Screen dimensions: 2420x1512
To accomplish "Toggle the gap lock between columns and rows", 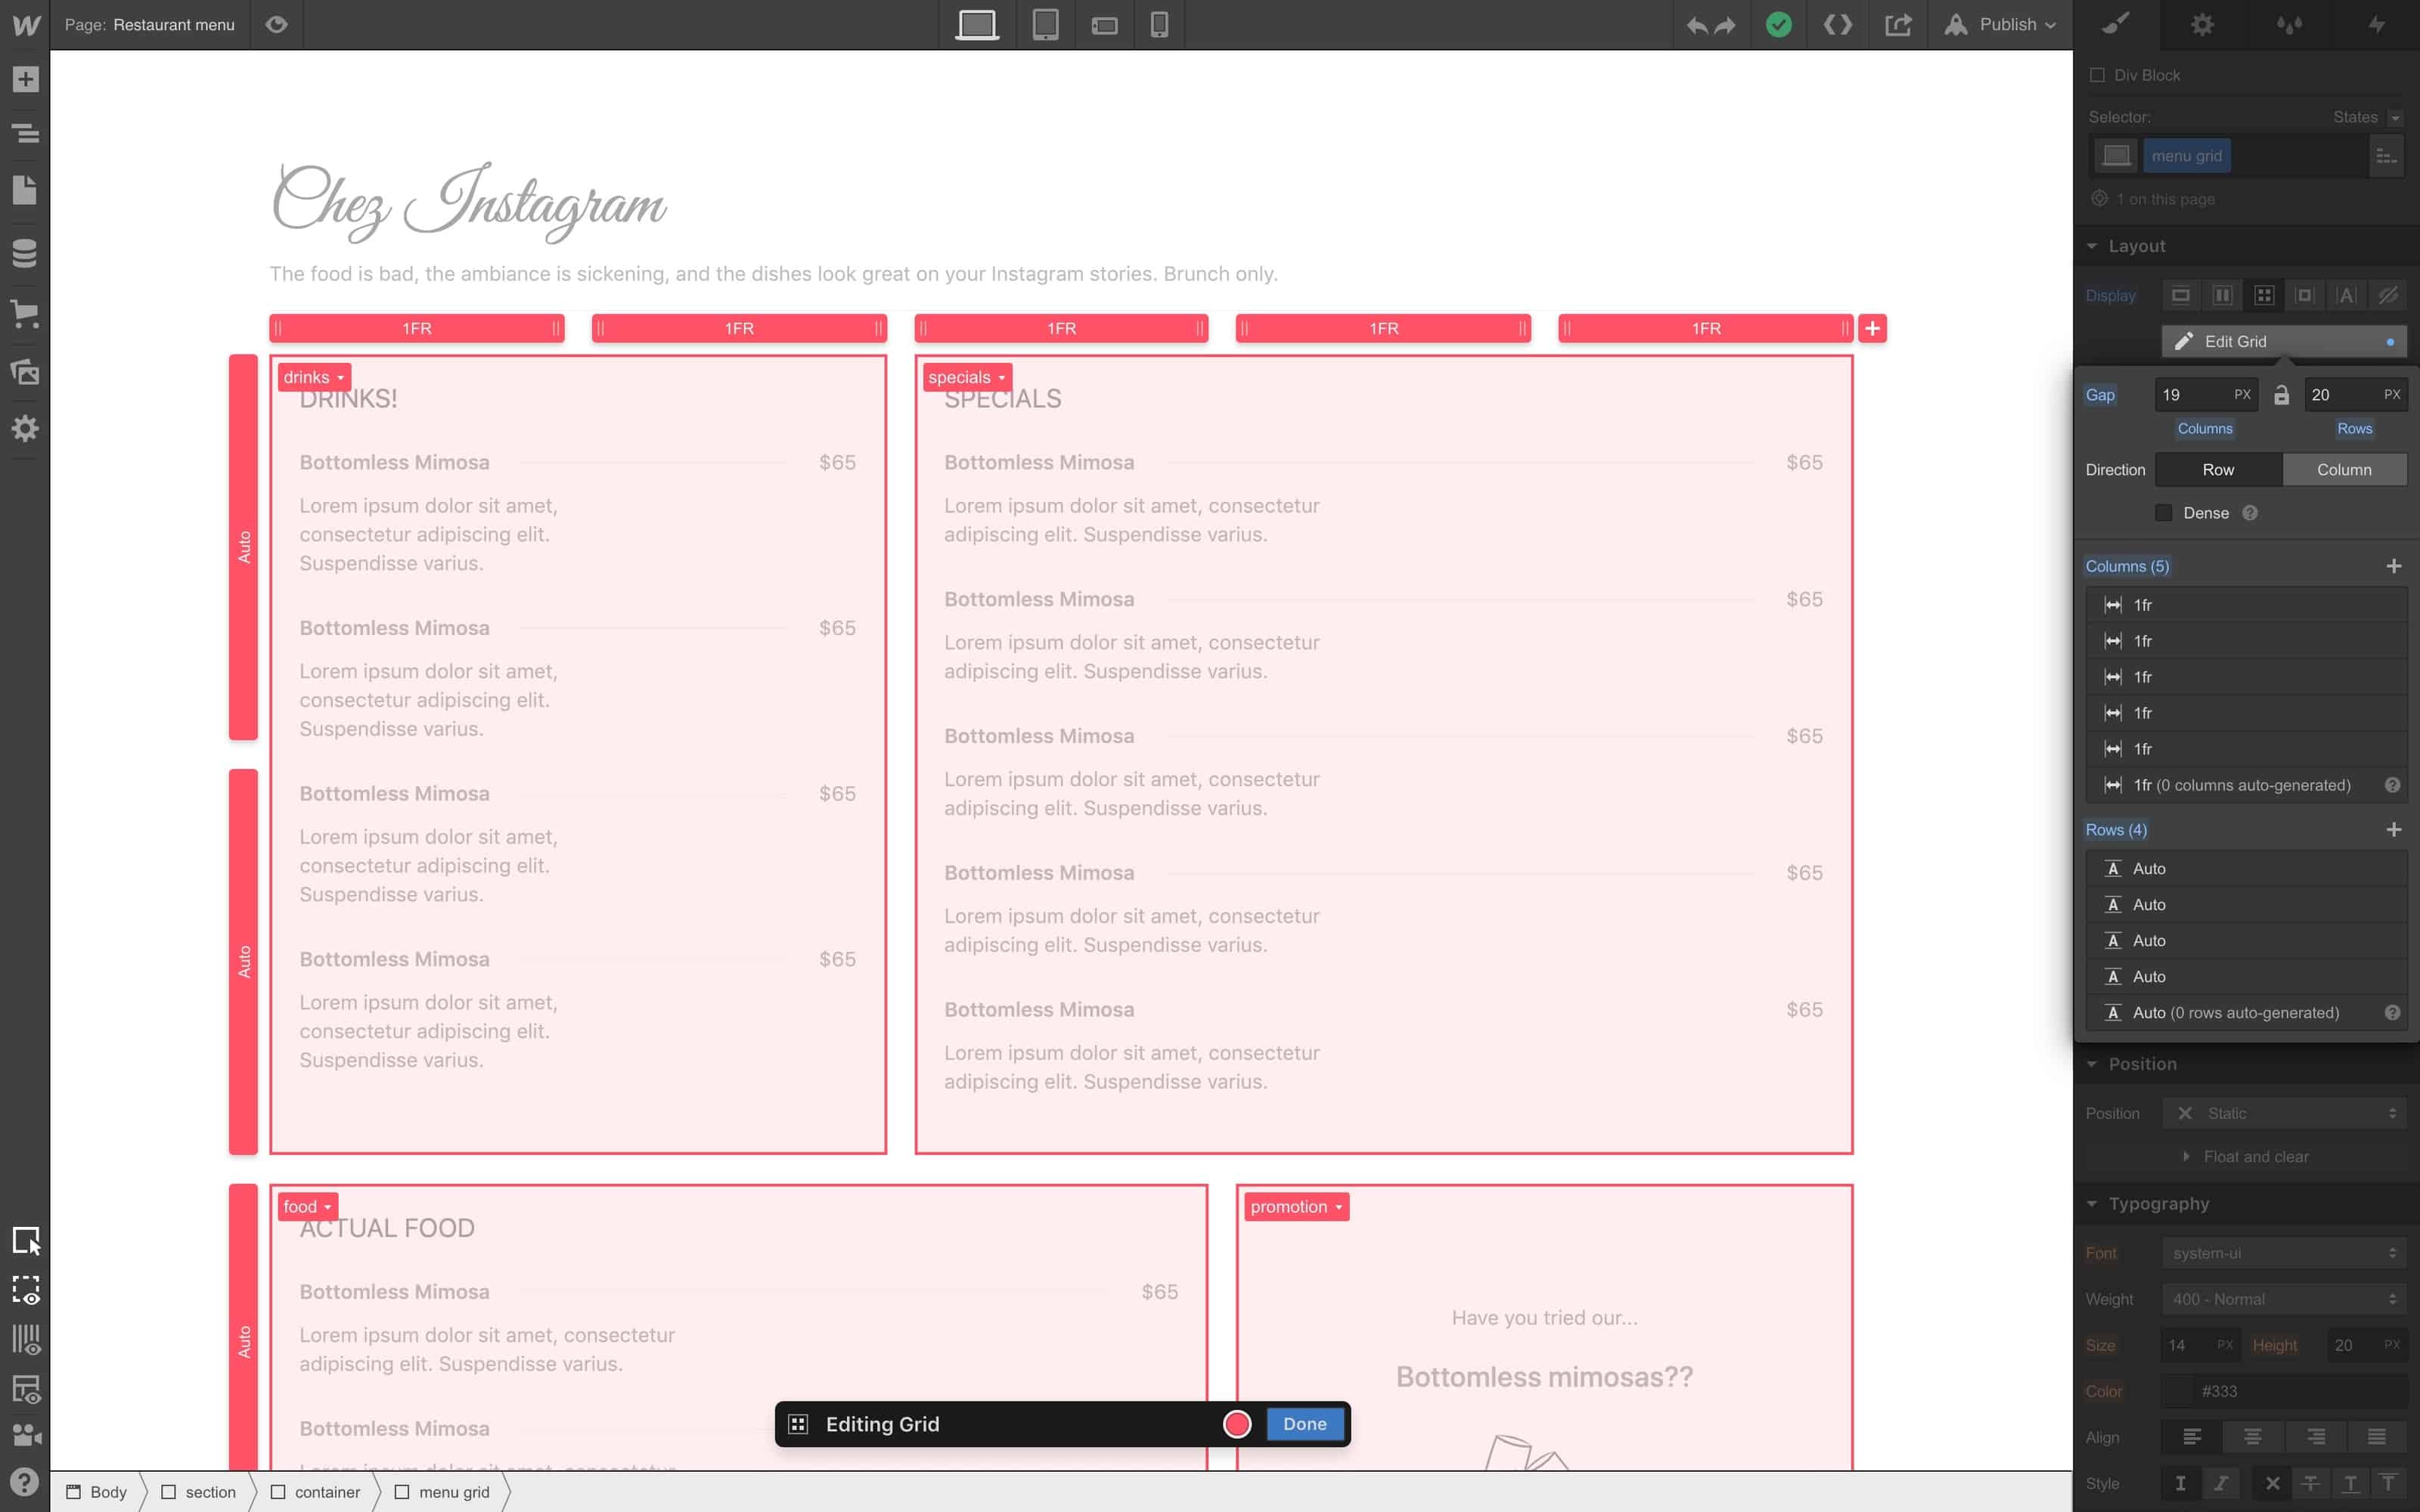I will (x=2282, y=394).
